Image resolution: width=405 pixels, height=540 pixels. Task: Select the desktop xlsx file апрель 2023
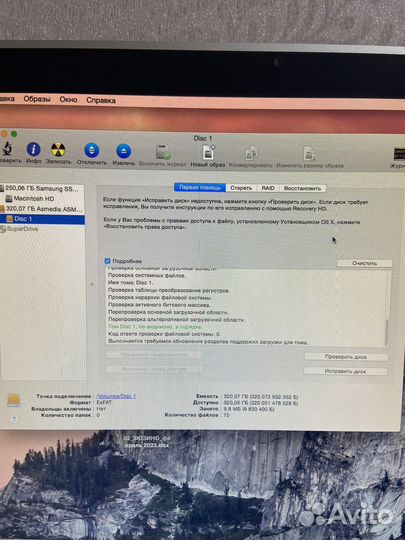click(147, 441)
